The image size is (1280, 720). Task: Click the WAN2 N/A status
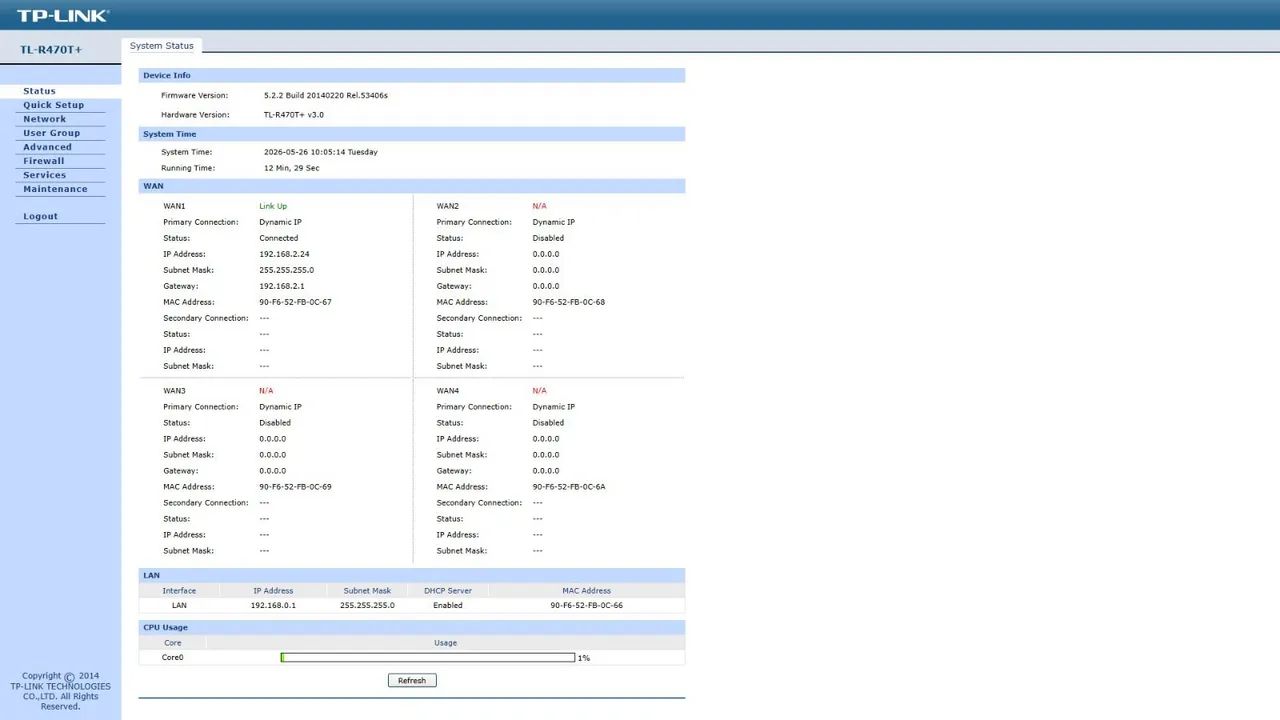pos(540,206)
